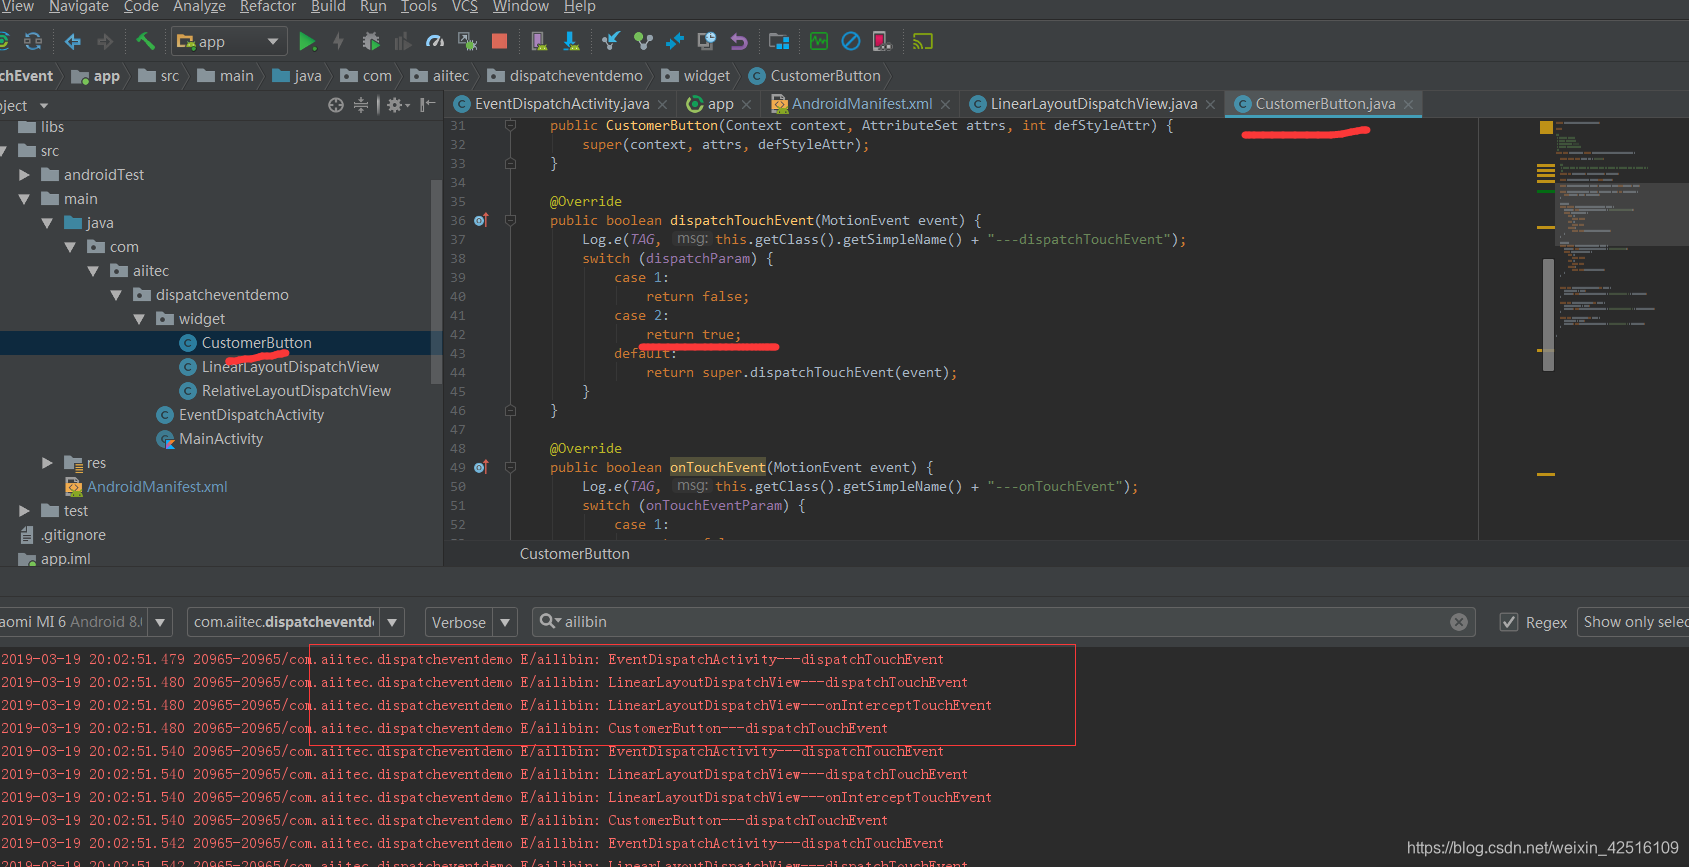Open the AVD Manager icon
Image resolution: width=1689 pixels, height=867 pixels.
[x=538, y=41]
